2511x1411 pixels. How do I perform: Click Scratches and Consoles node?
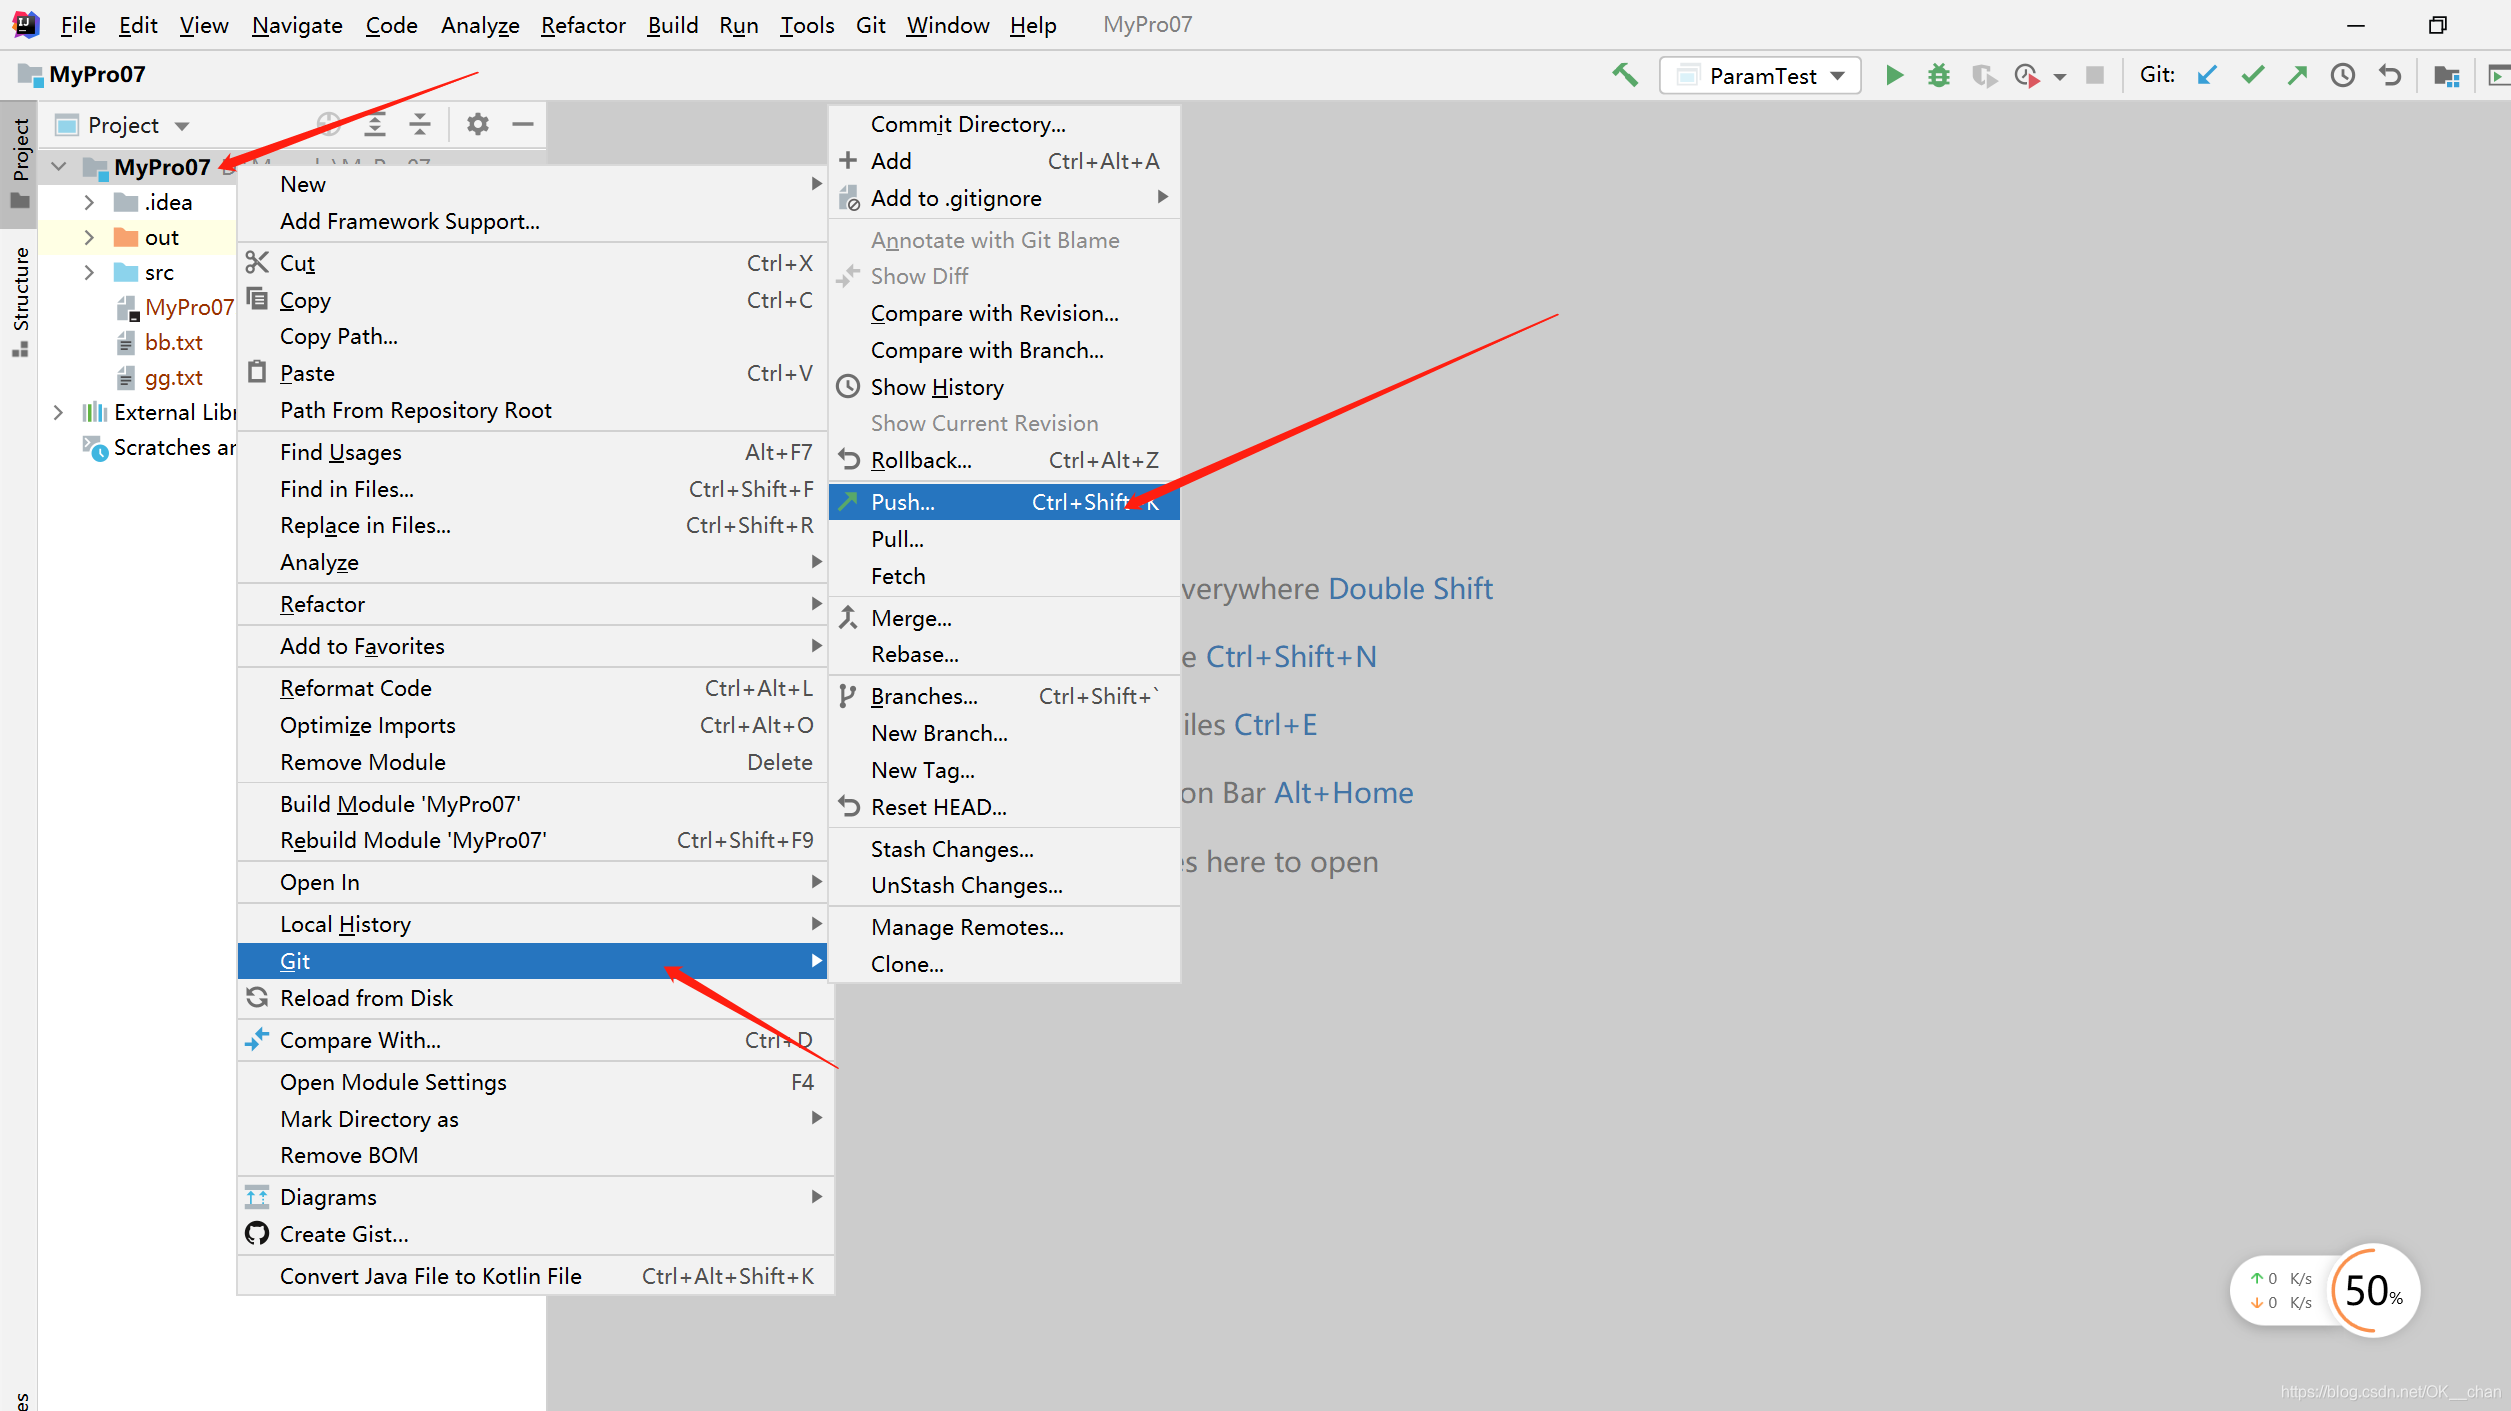tap(160, 447)
